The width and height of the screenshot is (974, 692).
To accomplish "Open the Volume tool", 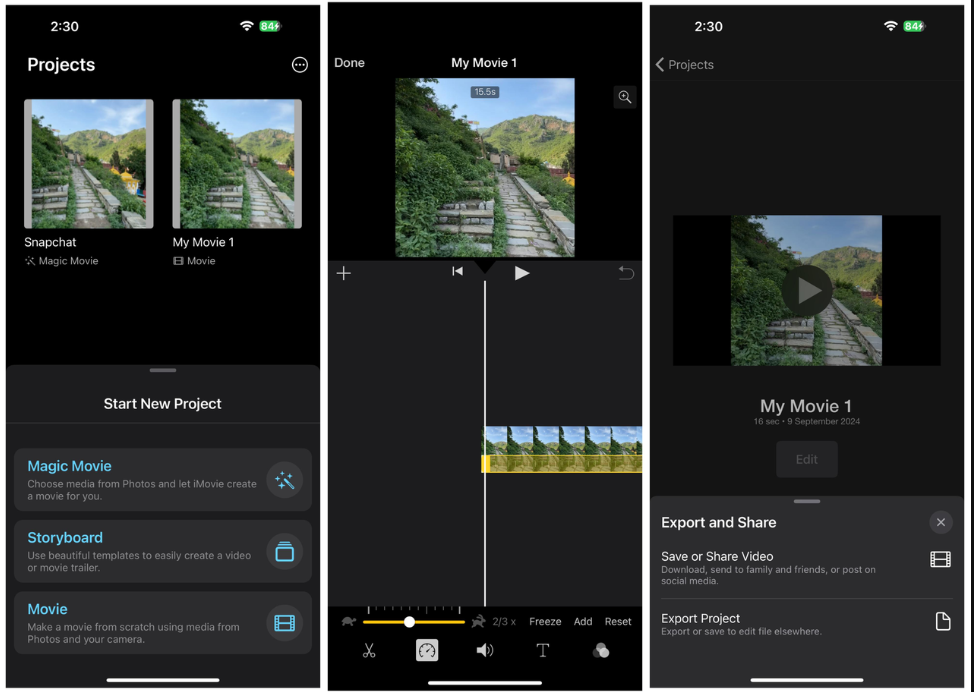I will (485, 650).
